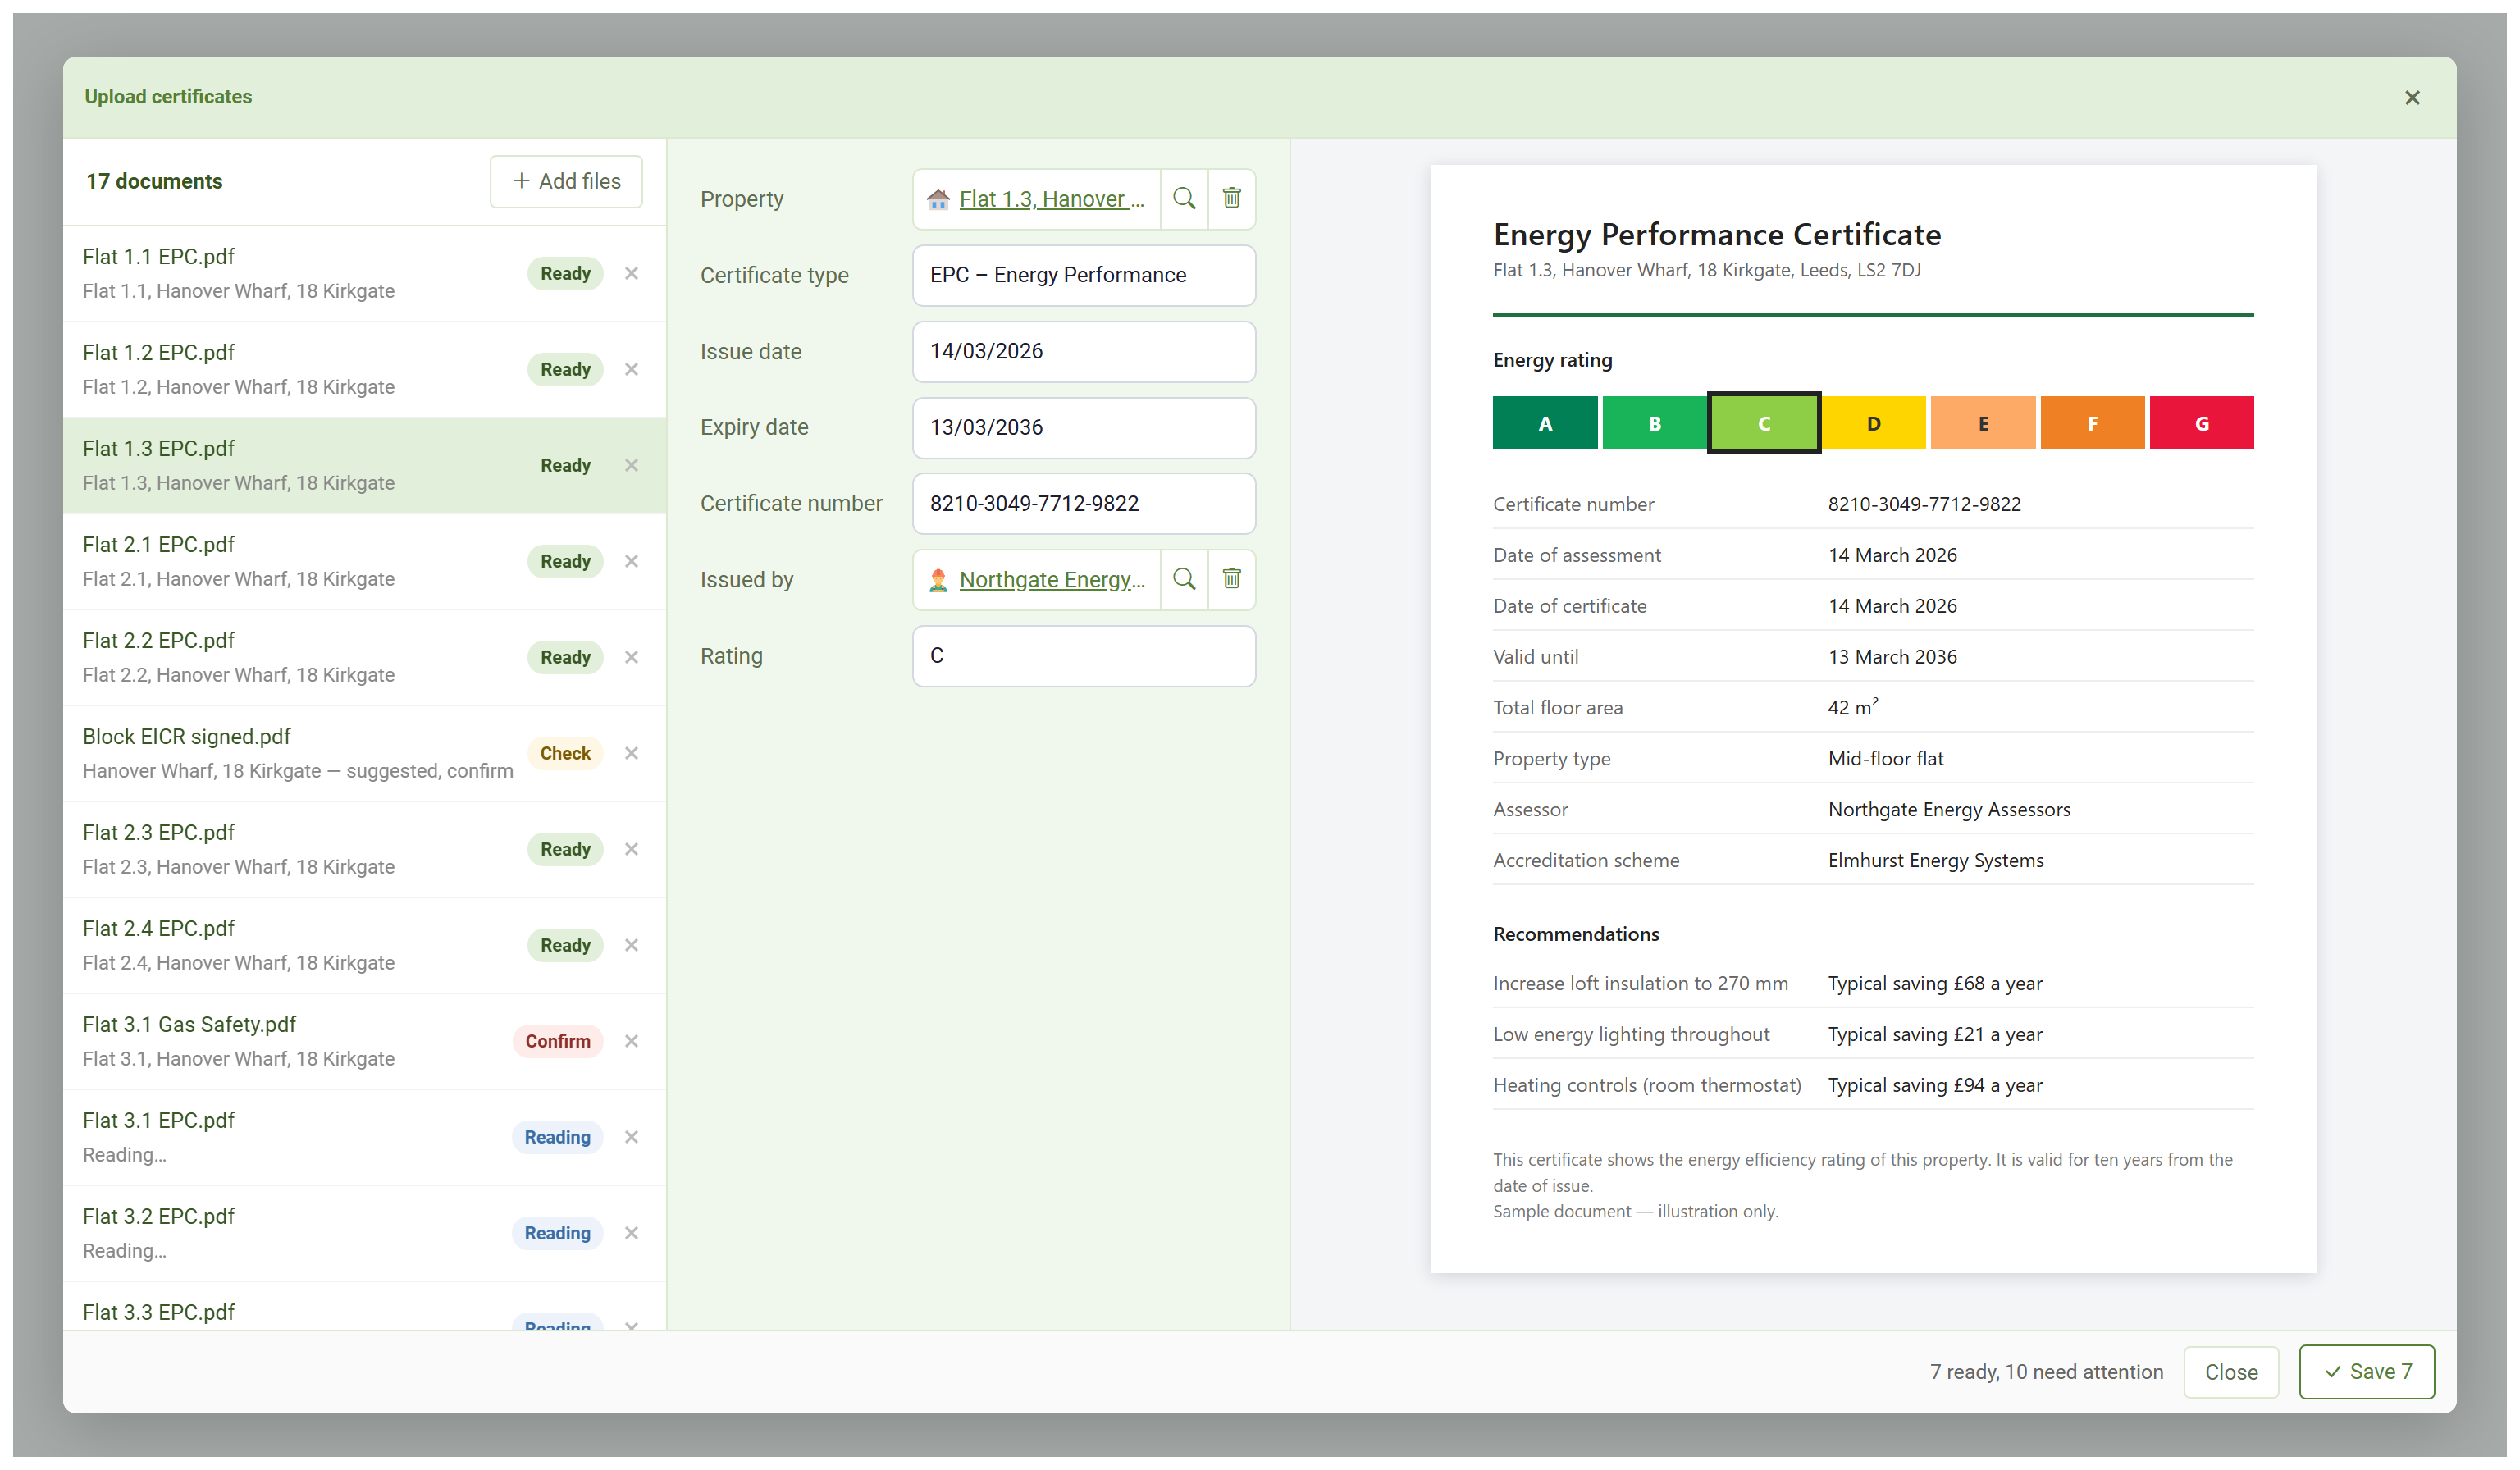The image size is (2520, 1470).
Task: Remove Block EICR signed.pdf from the list
Action: click(x=631, y=753)
